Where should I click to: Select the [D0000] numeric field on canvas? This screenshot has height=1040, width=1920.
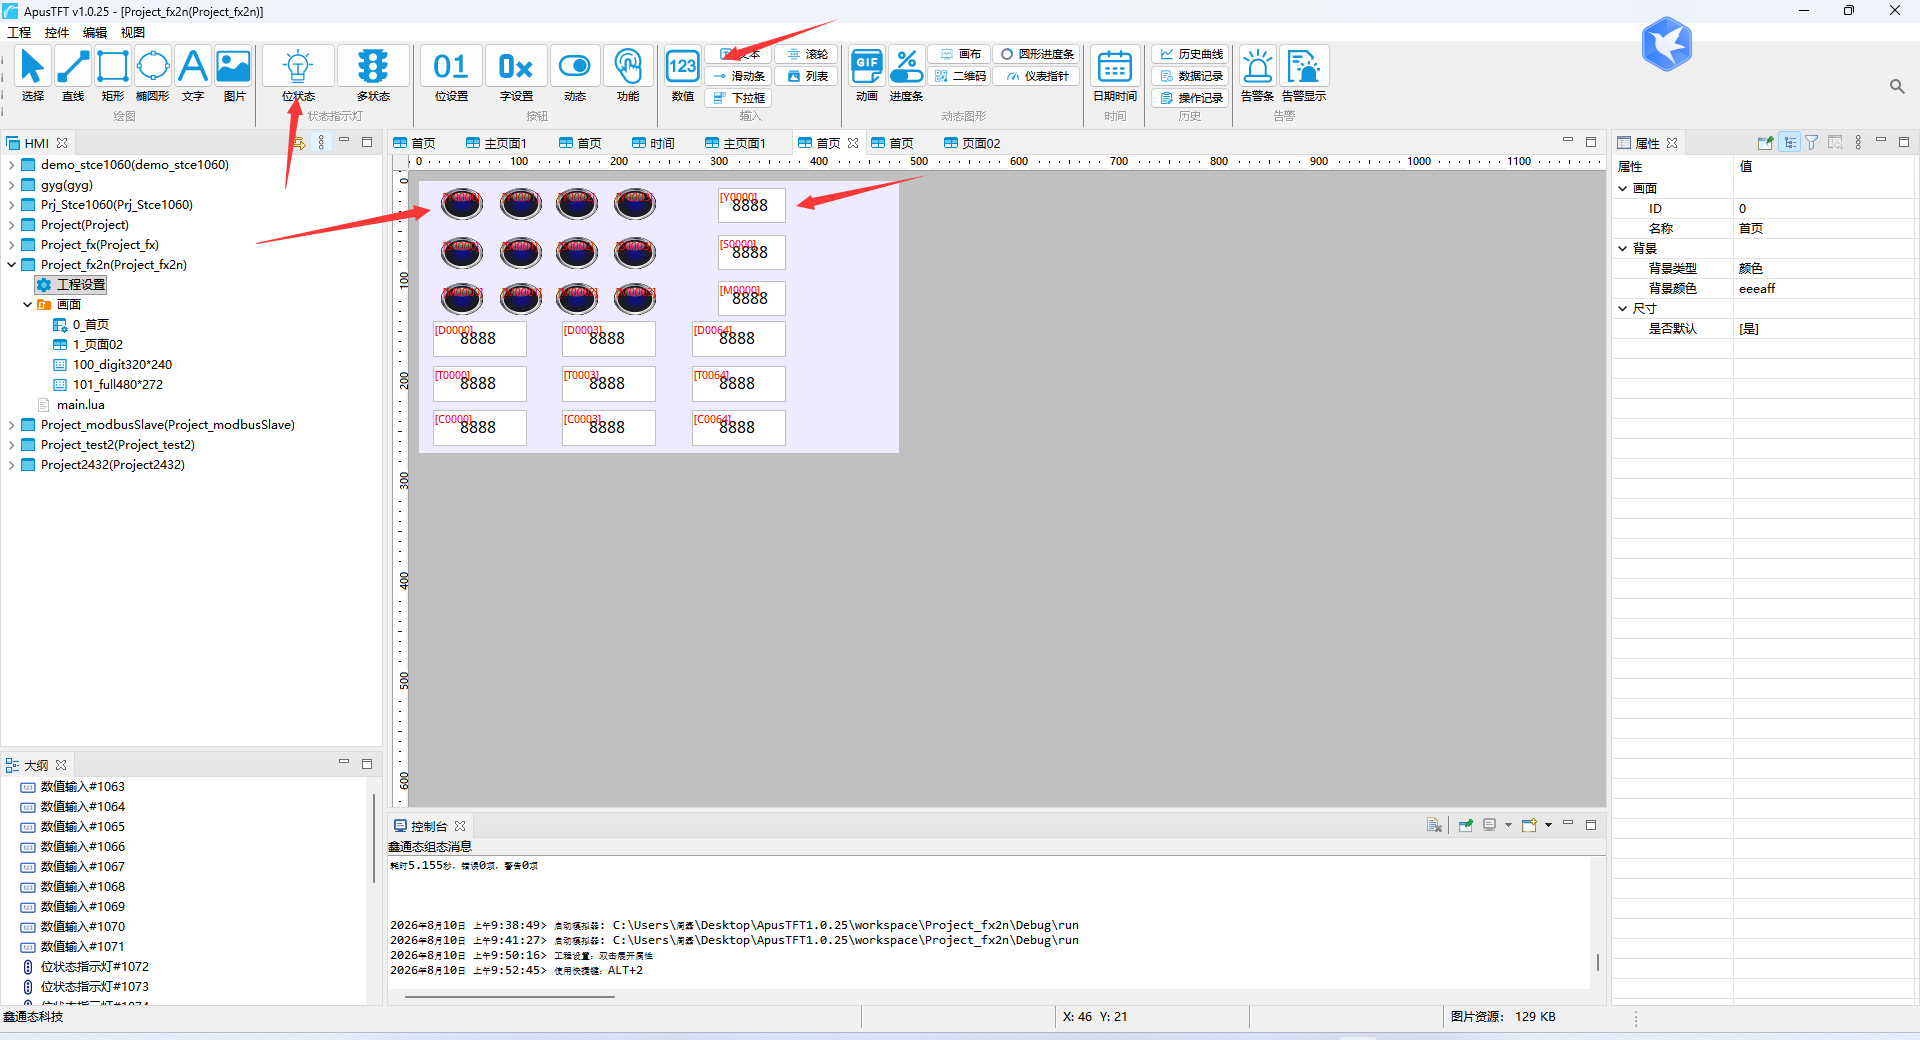coord(479,339)
